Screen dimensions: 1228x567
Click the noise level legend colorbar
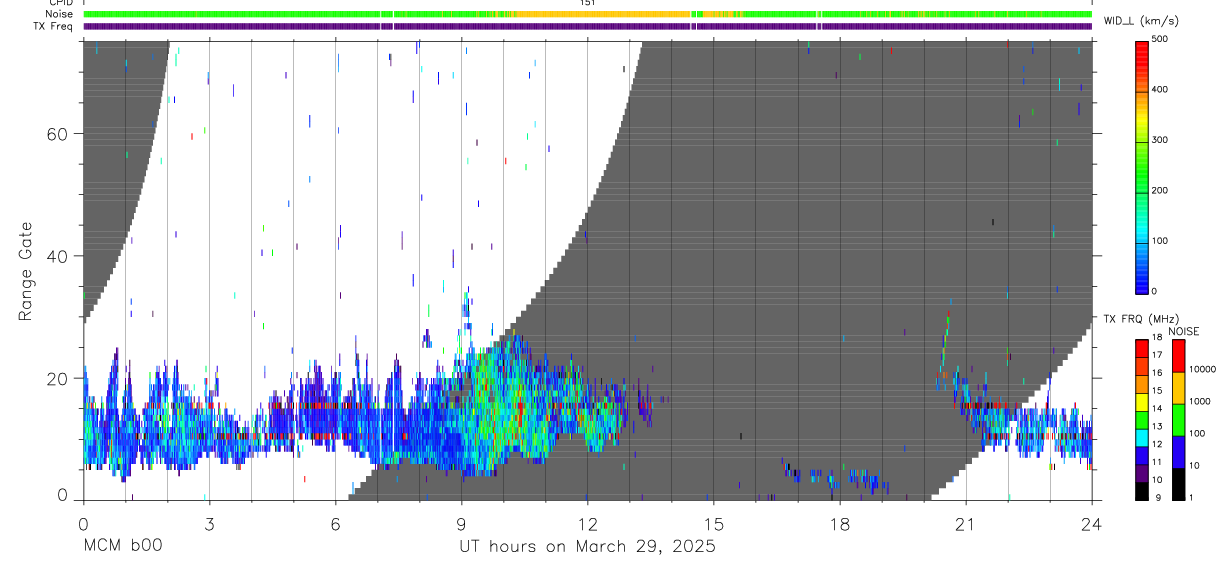tap(1178, 420)
